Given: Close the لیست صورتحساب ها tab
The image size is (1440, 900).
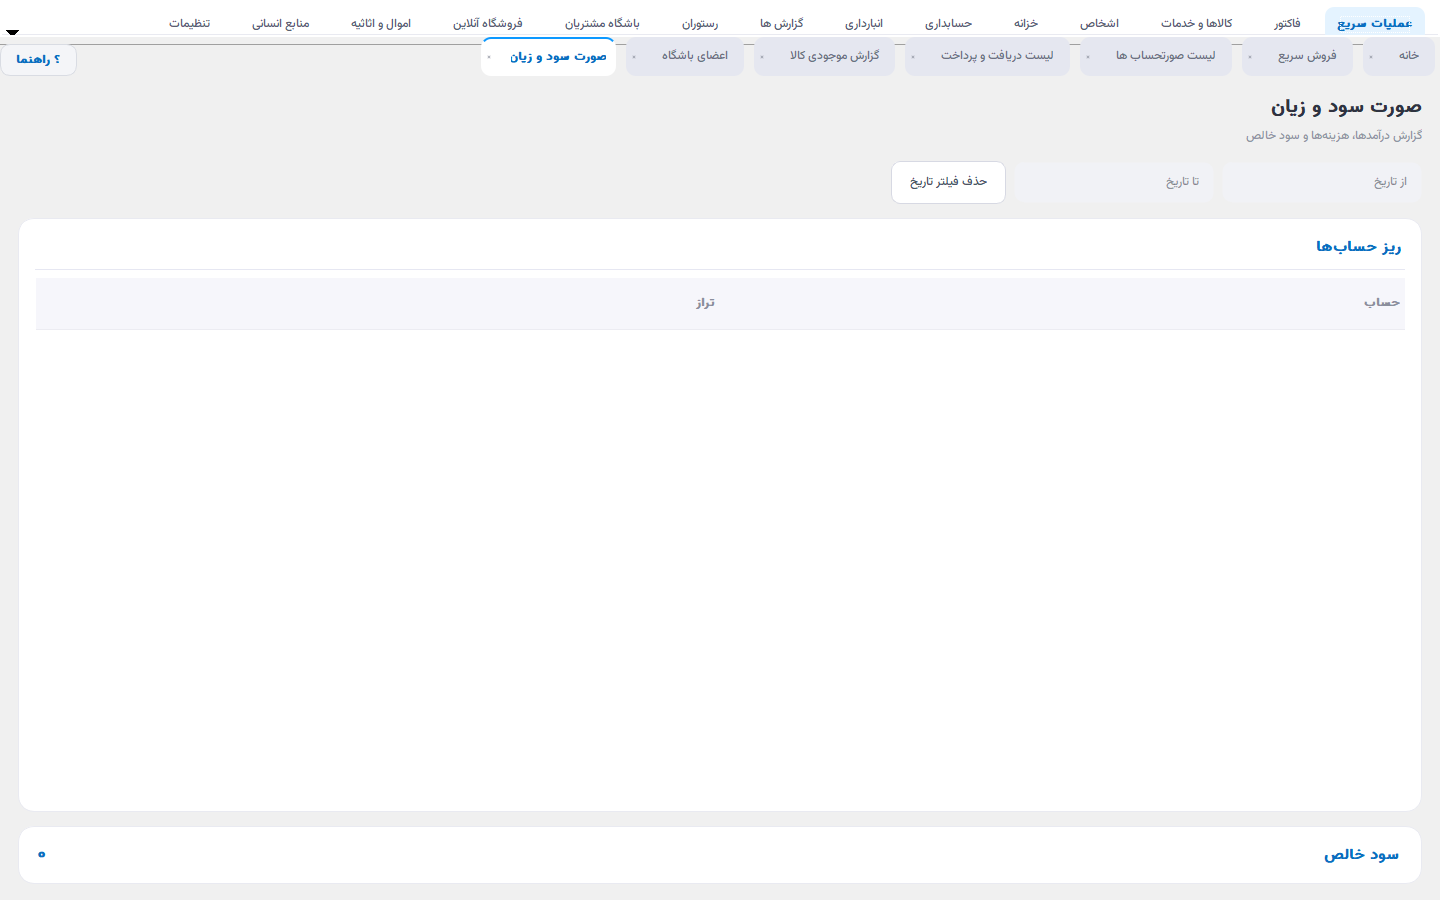Looking at the screenshot, I should point(1088,57).
